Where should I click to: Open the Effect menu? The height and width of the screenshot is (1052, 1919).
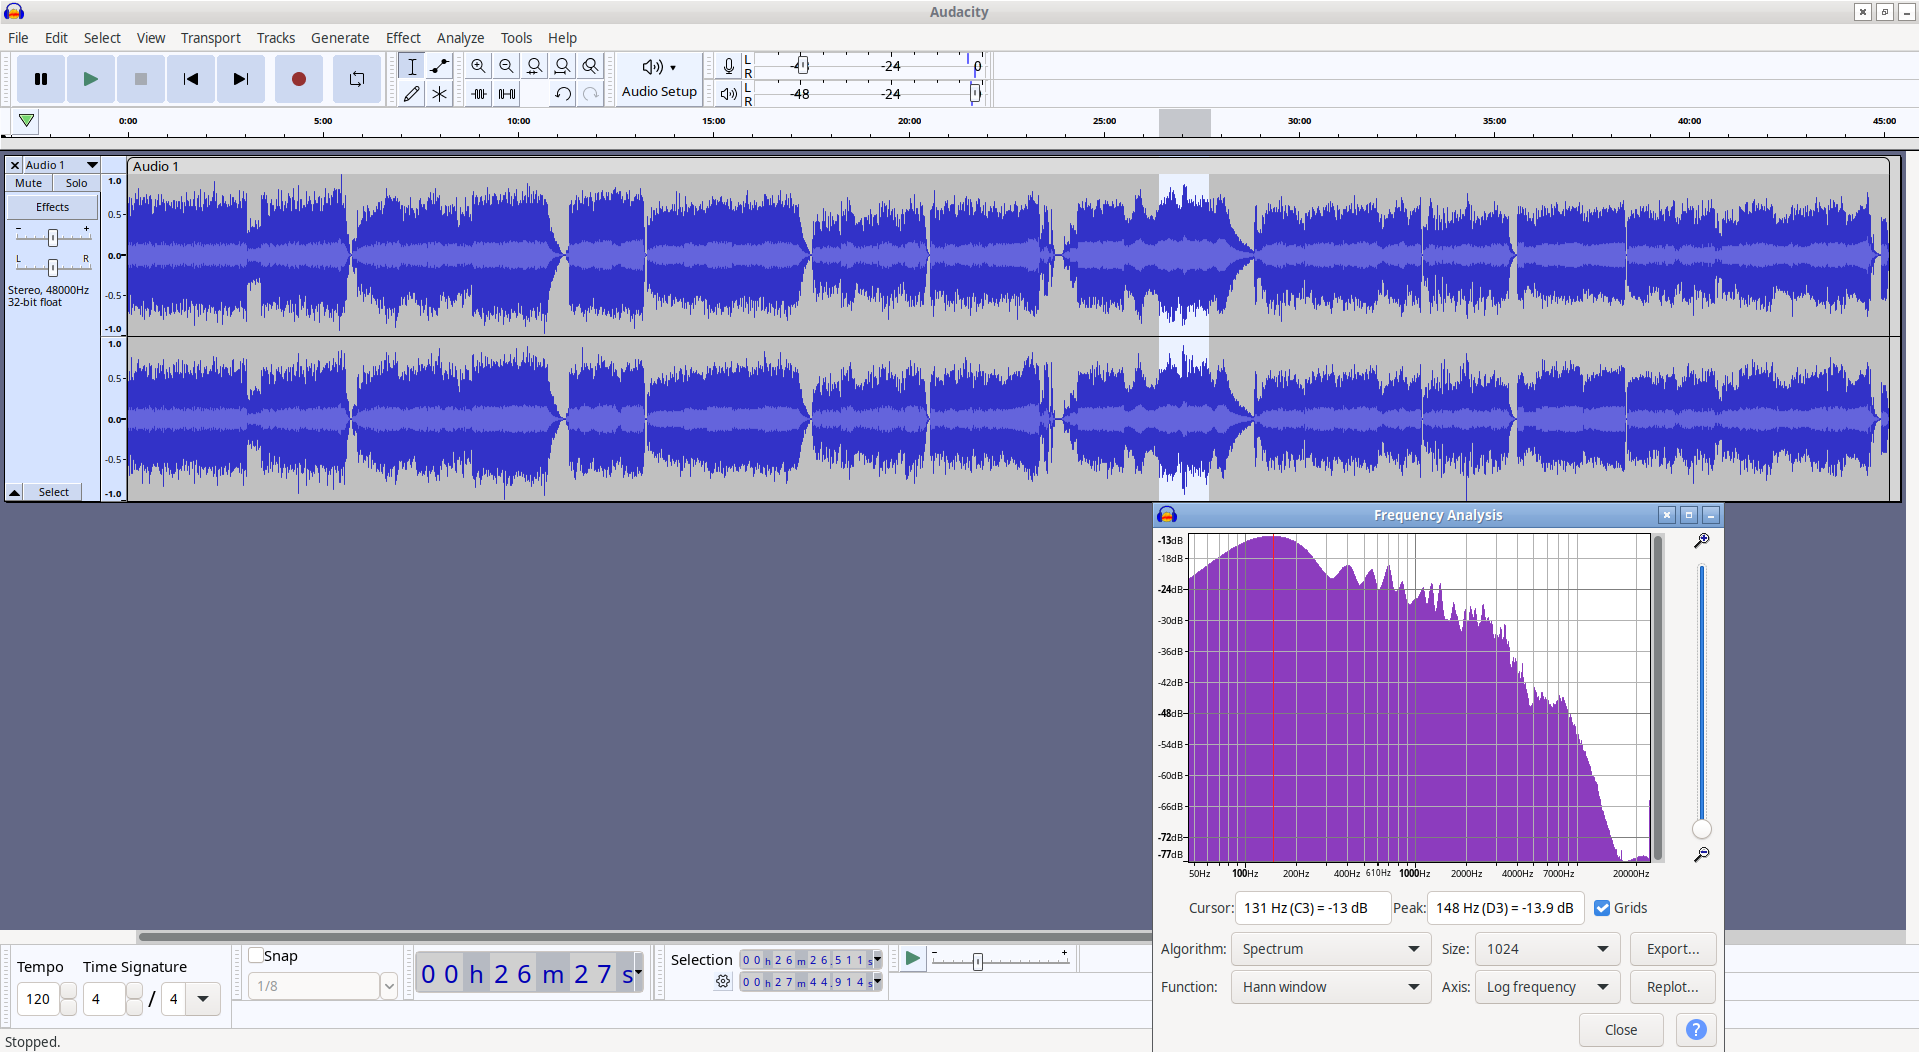403,38
